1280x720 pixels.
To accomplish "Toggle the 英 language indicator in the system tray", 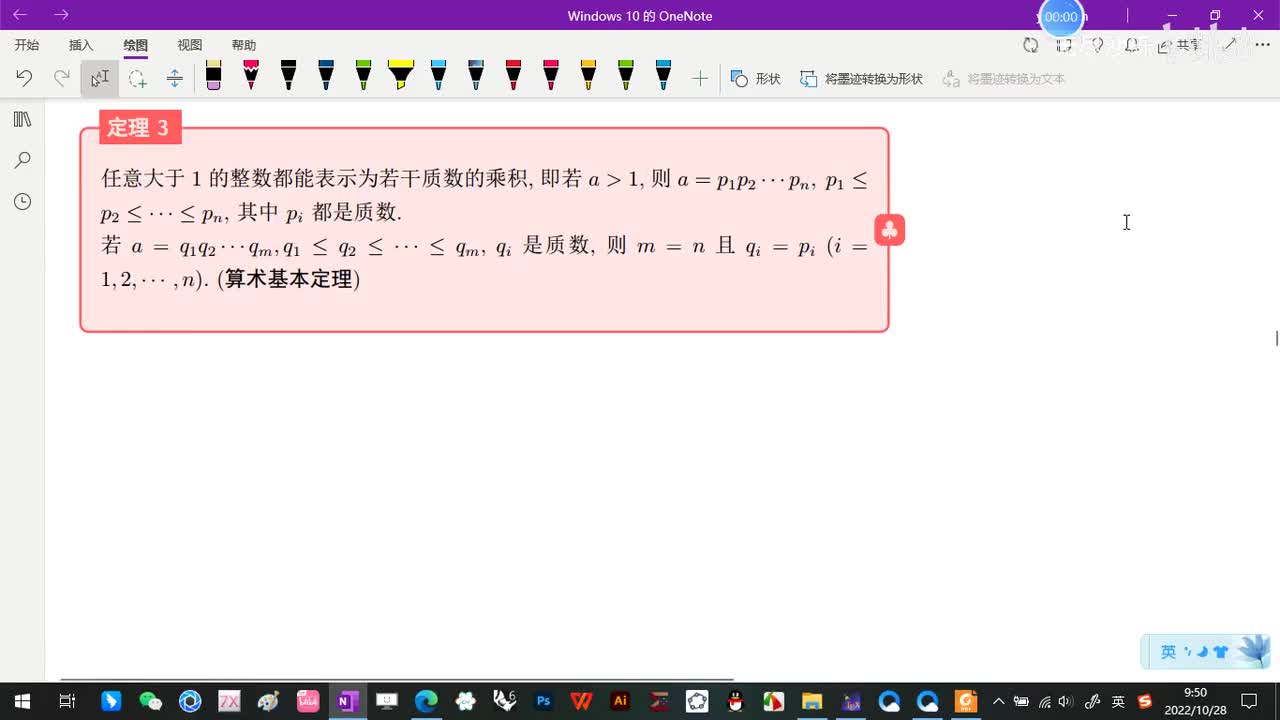I will [1118, 702].
